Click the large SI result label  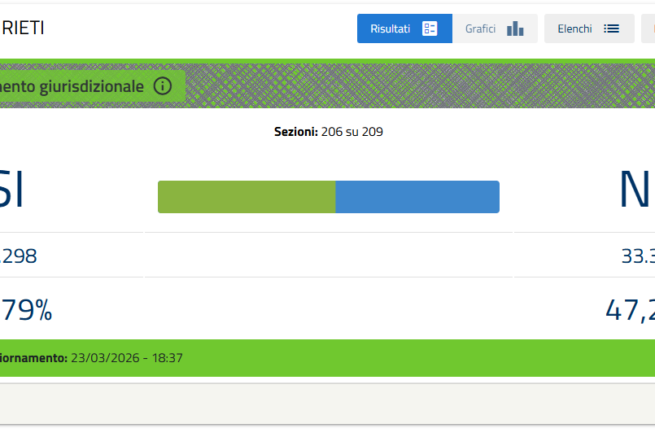coord(10,190)
